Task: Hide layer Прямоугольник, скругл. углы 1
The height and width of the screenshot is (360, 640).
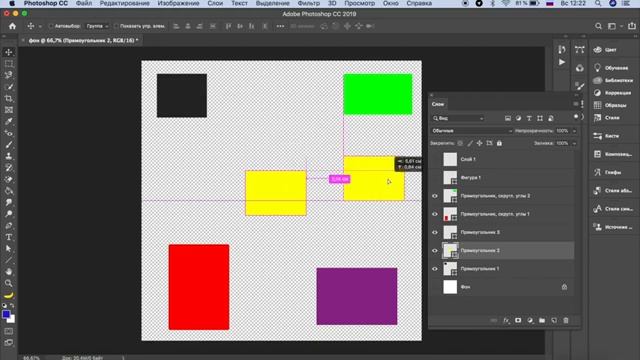Action: 435,214
